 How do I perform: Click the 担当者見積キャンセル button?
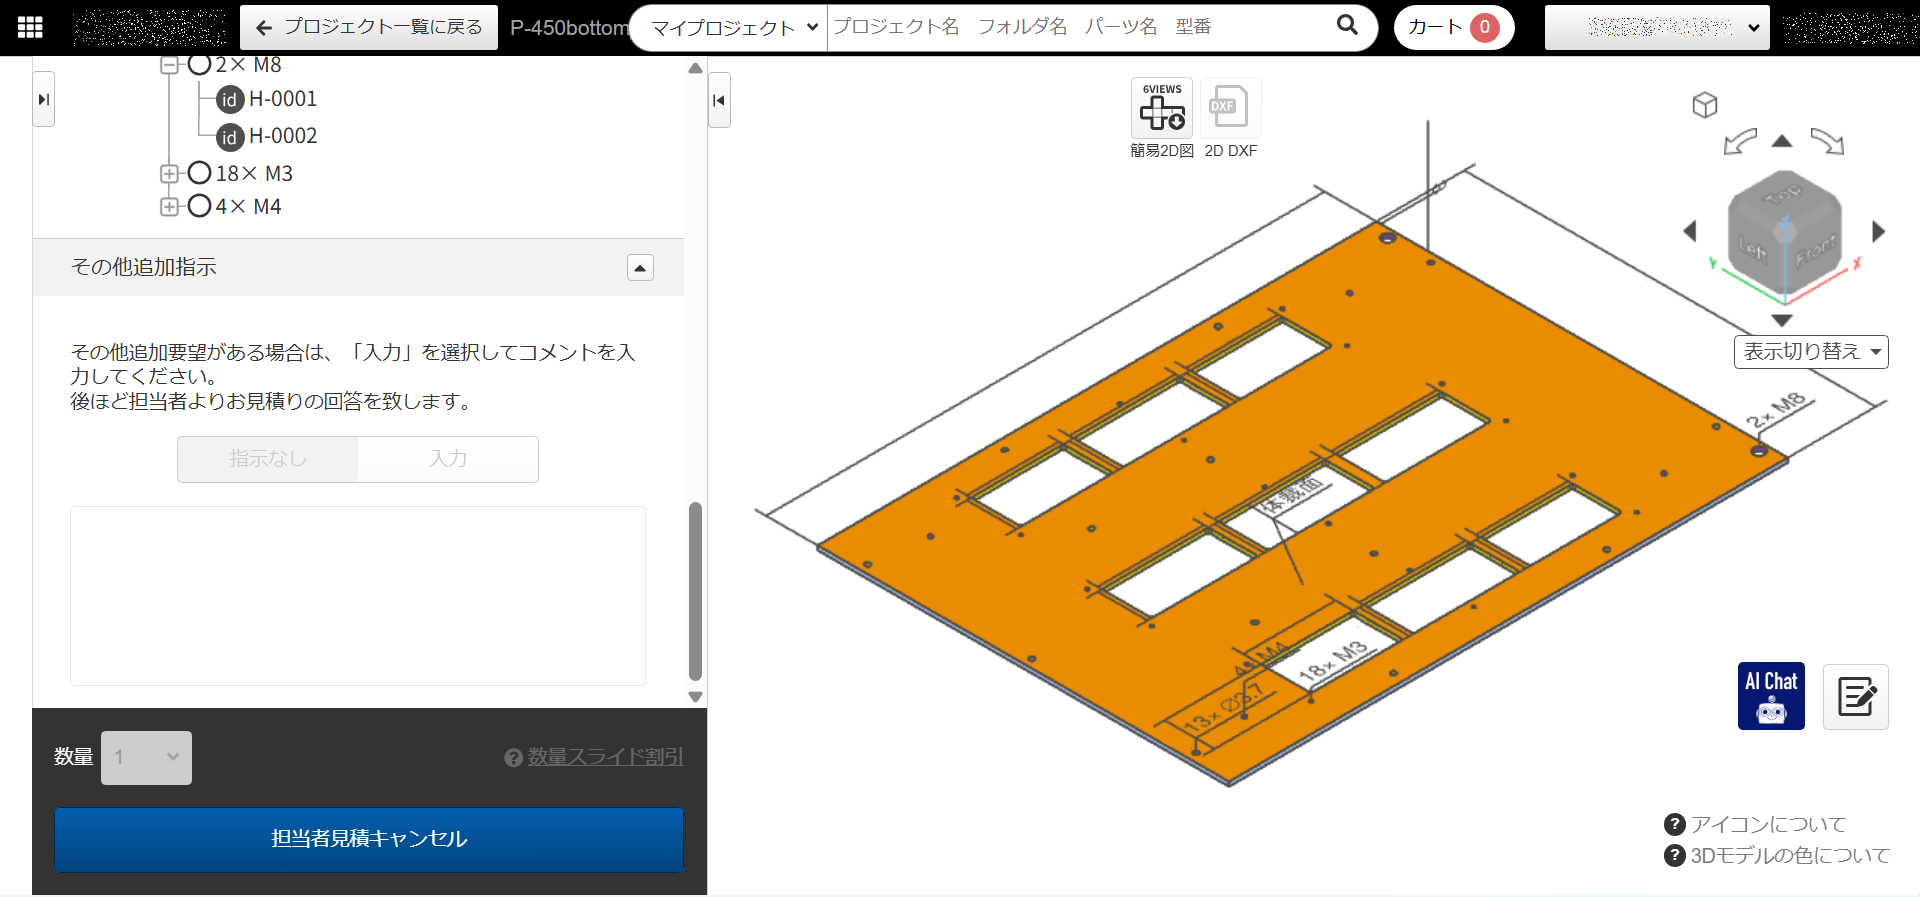(369, 839)
